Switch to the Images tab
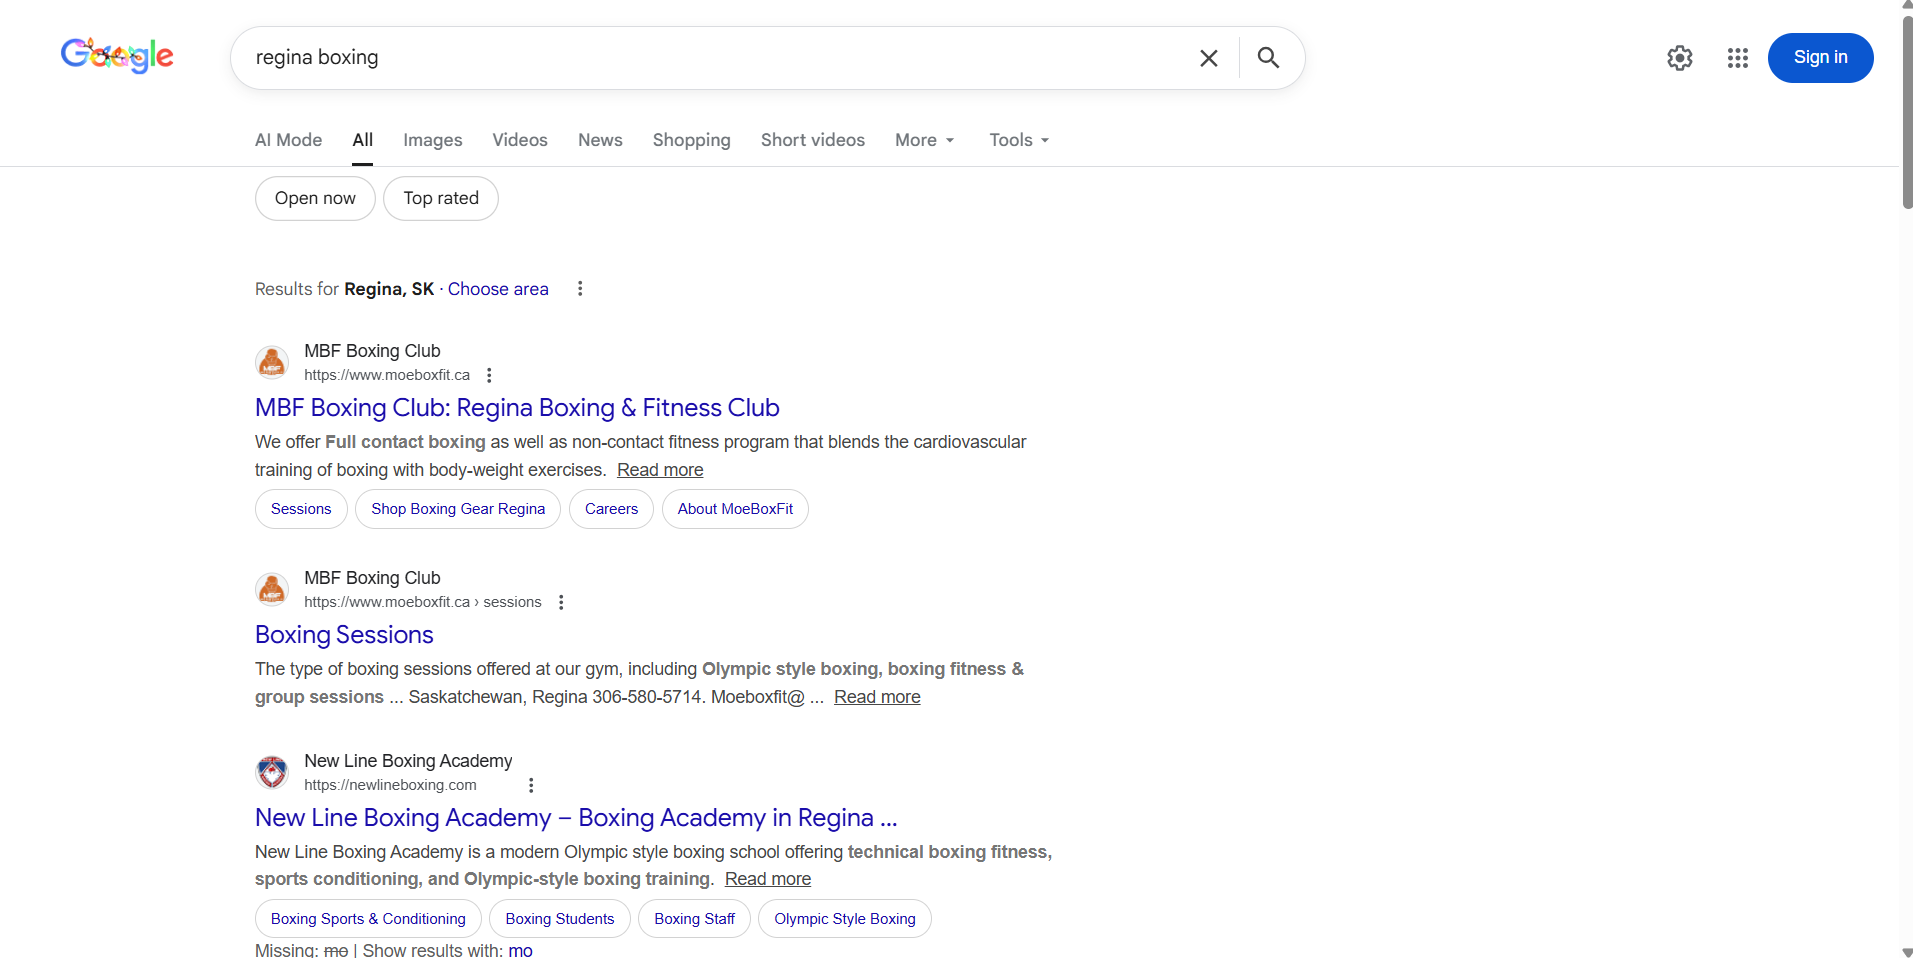Image resolution: width=1913 pixels, height=958 pixels. 433,140
